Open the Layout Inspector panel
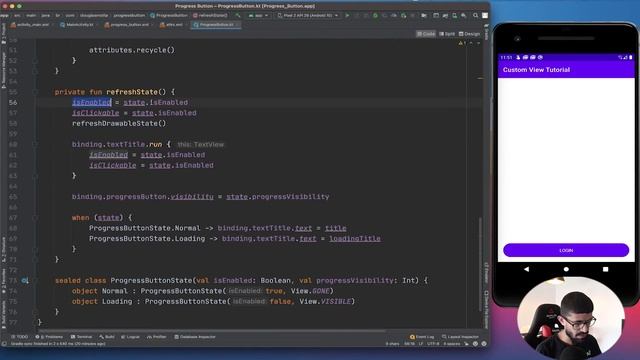 tap(460, 337)
